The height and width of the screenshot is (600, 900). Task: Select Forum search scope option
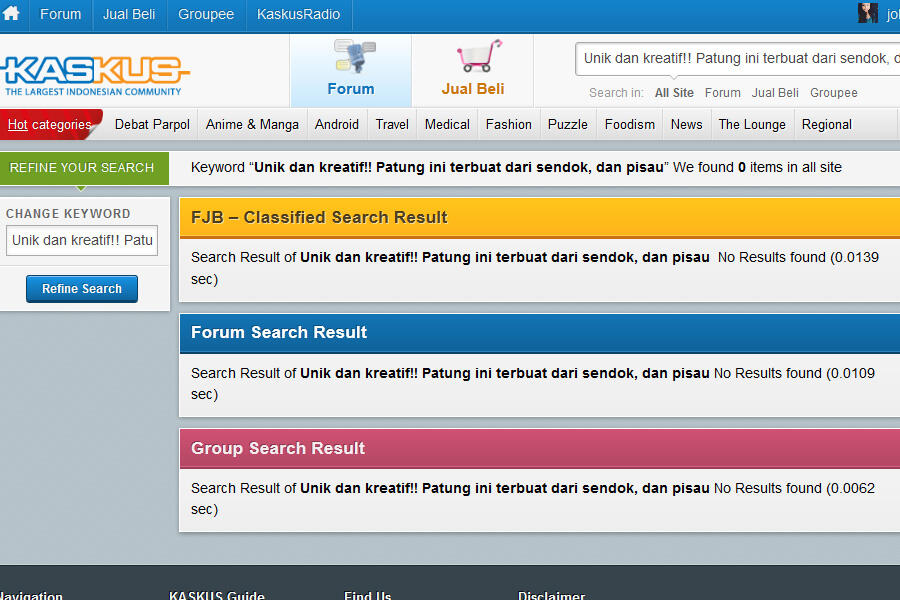point(723,93)
